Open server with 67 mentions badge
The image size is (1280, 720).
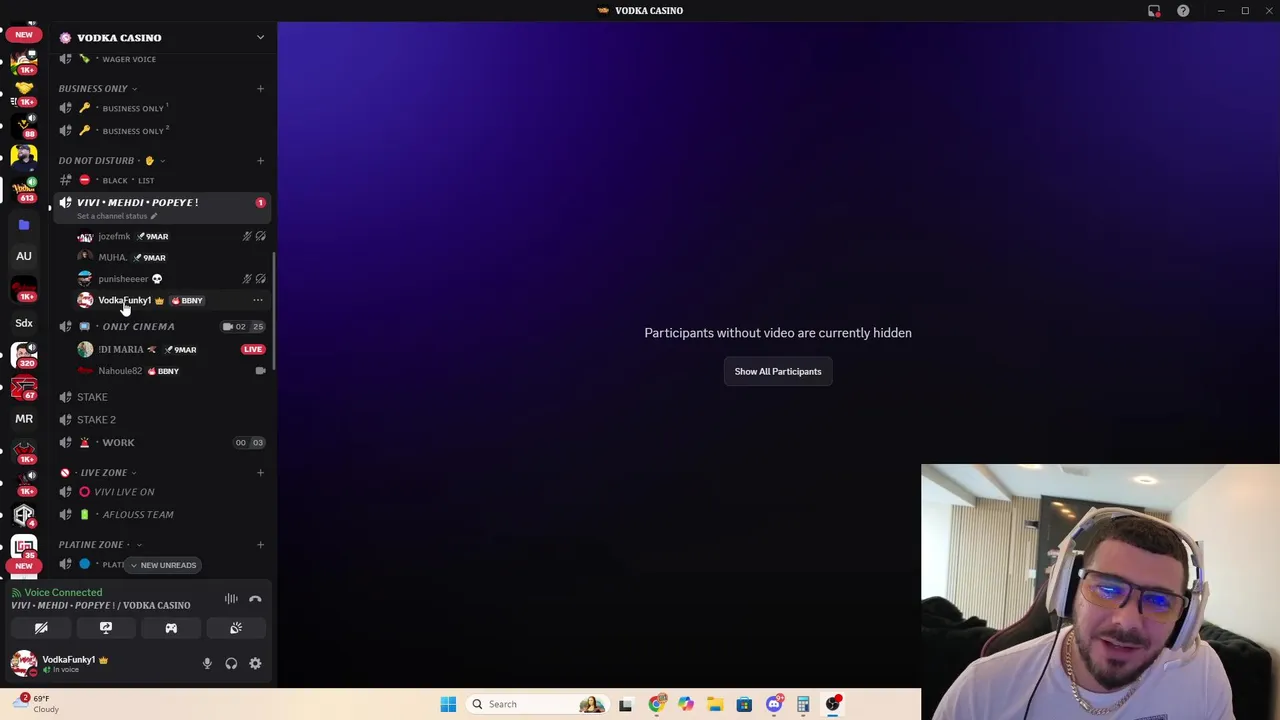click(24, 387)
